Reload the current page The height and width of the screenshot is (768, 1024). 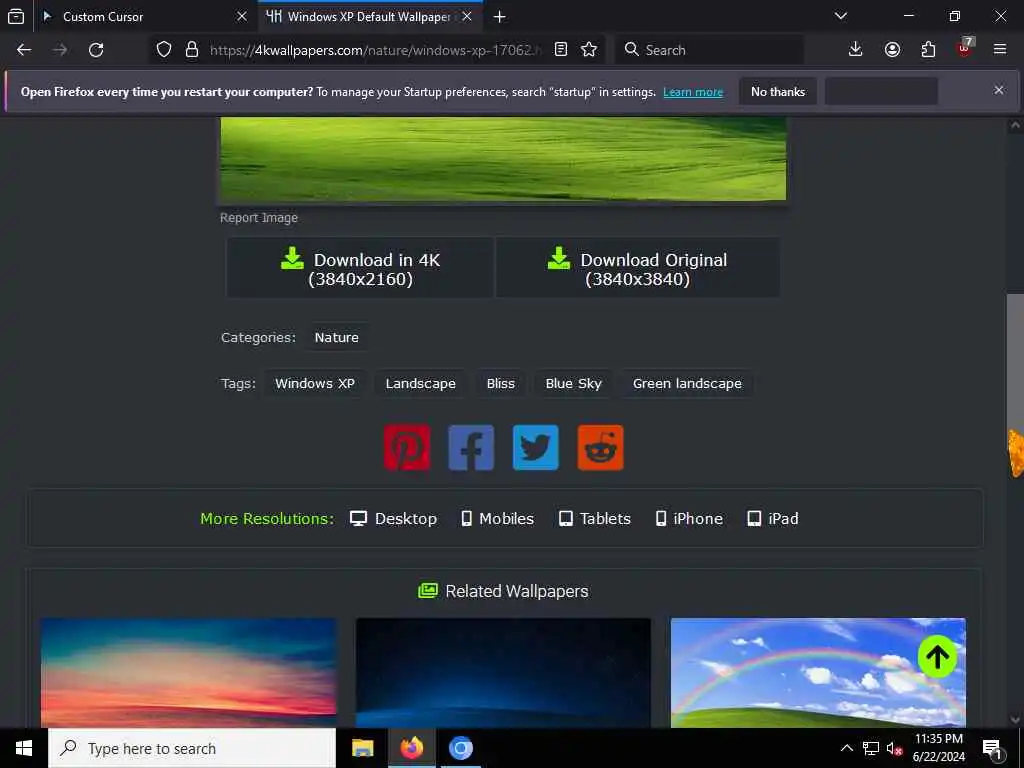96,50
